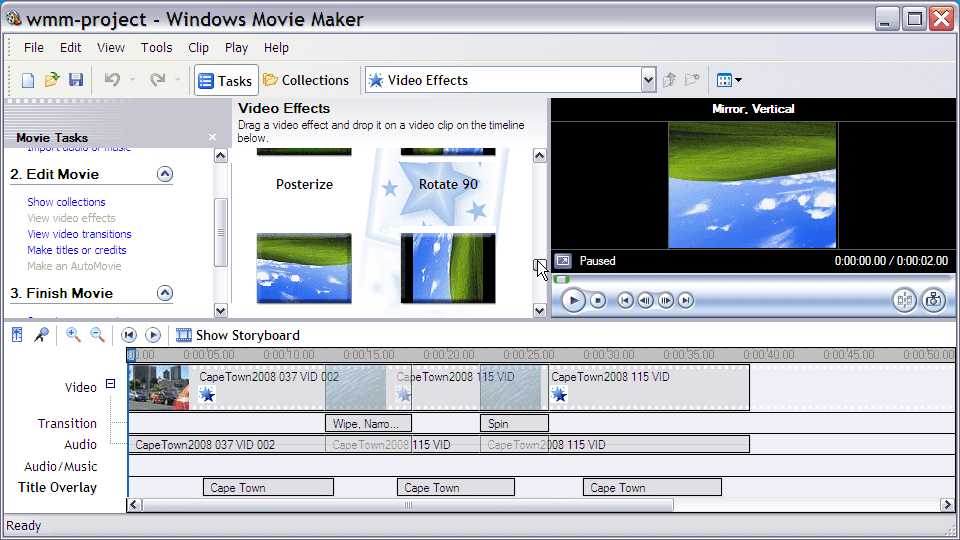The image size is (960, 540).
Task: Click the Save Project floppy disk icon
Action: pyautogui.click(x=76, y=80)
